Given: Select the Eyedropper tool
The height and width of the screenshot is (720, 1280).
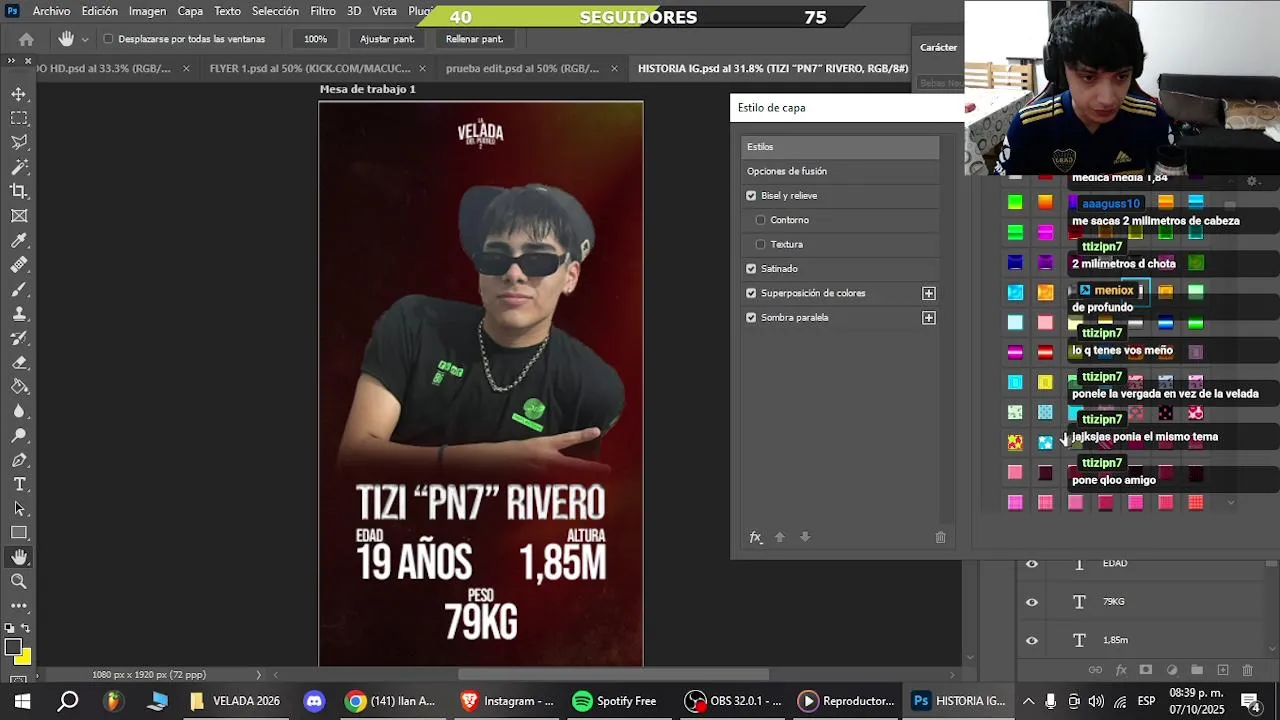Looking at the screenshot, I should tap(19, 240).
